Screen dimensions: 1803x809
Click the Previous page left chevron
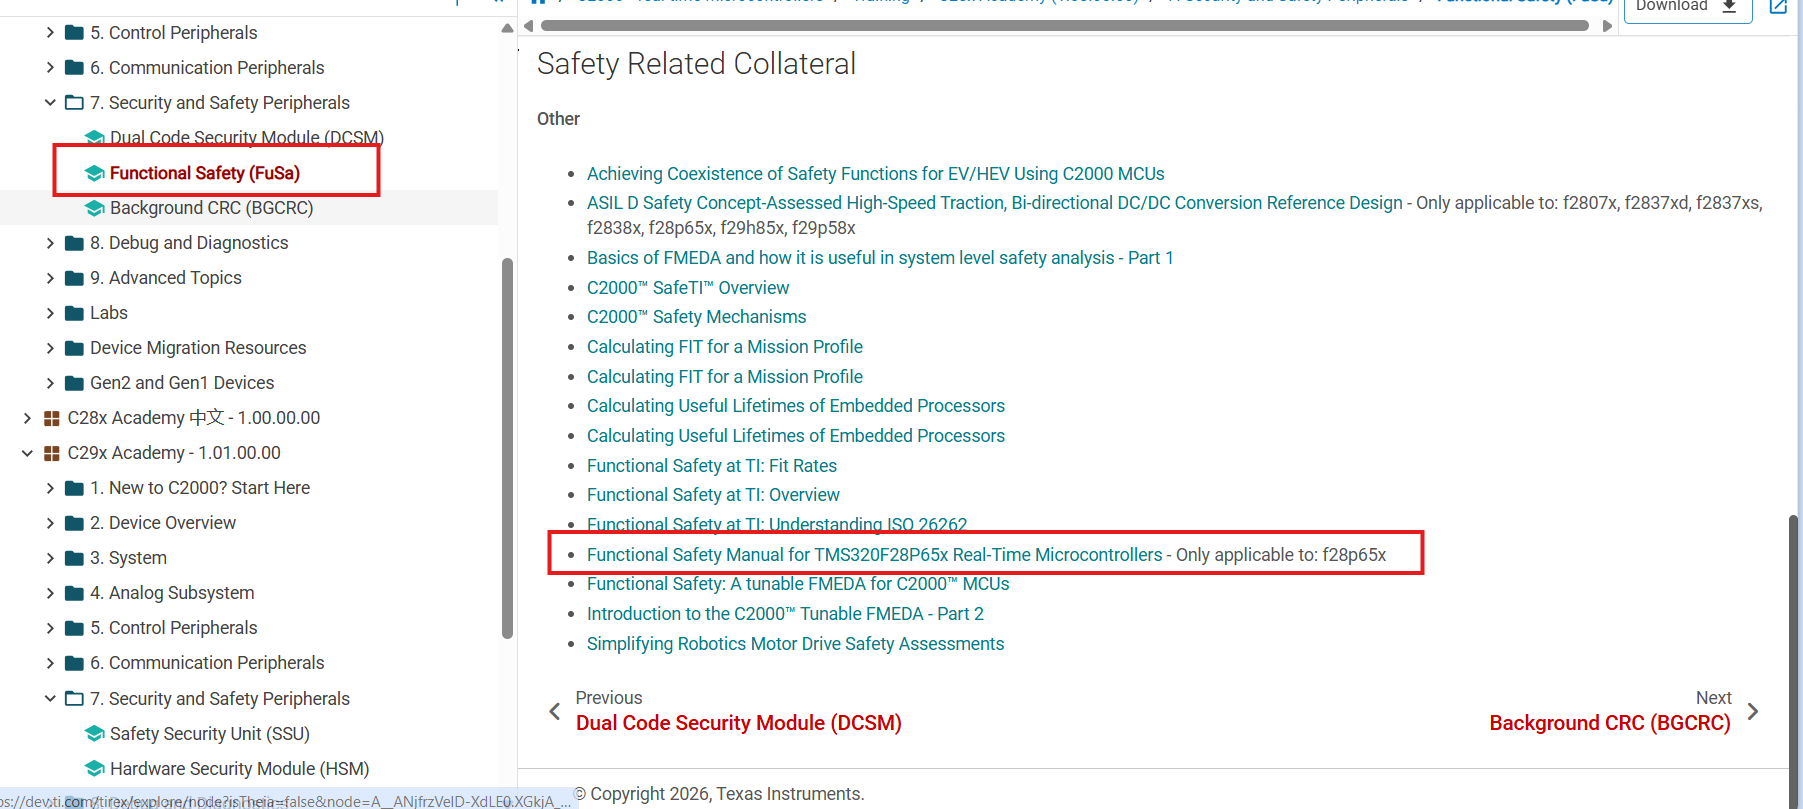point(555,712)
